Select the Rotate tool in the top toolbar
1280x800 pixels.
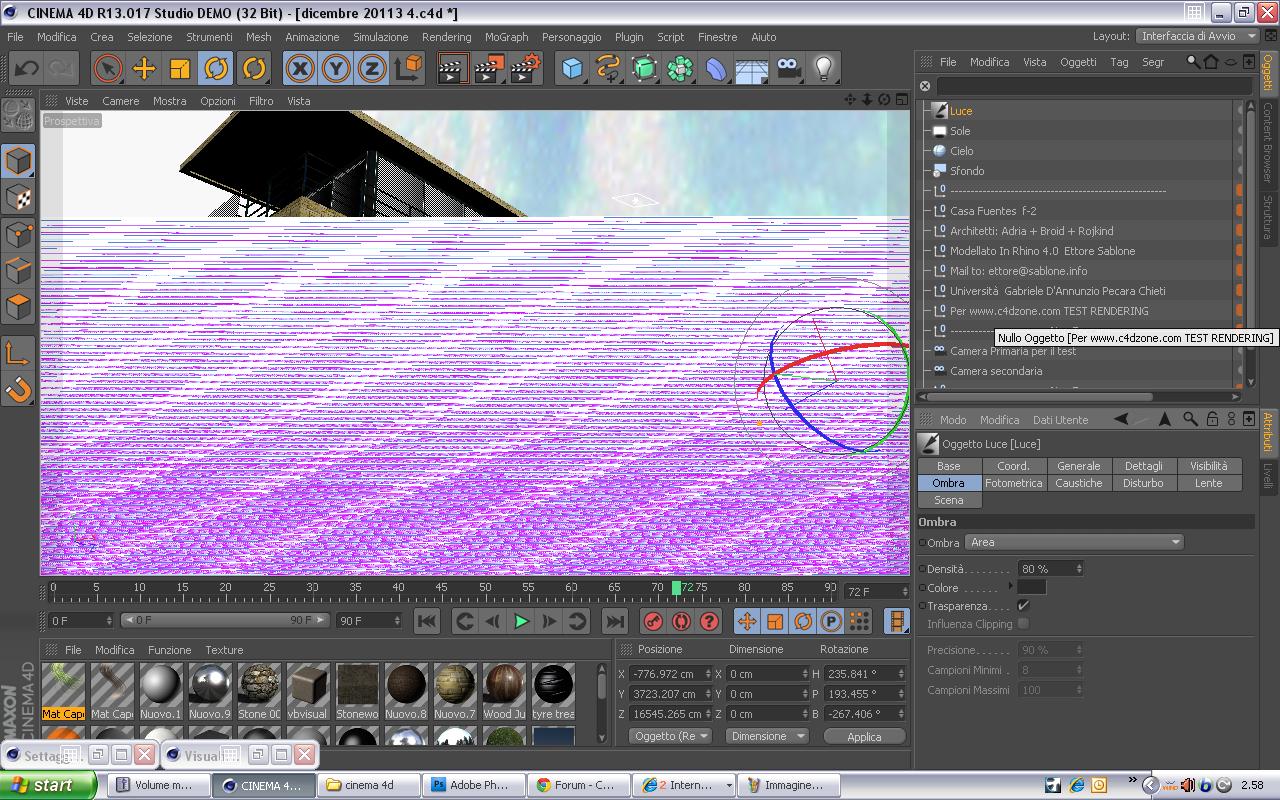216,69
